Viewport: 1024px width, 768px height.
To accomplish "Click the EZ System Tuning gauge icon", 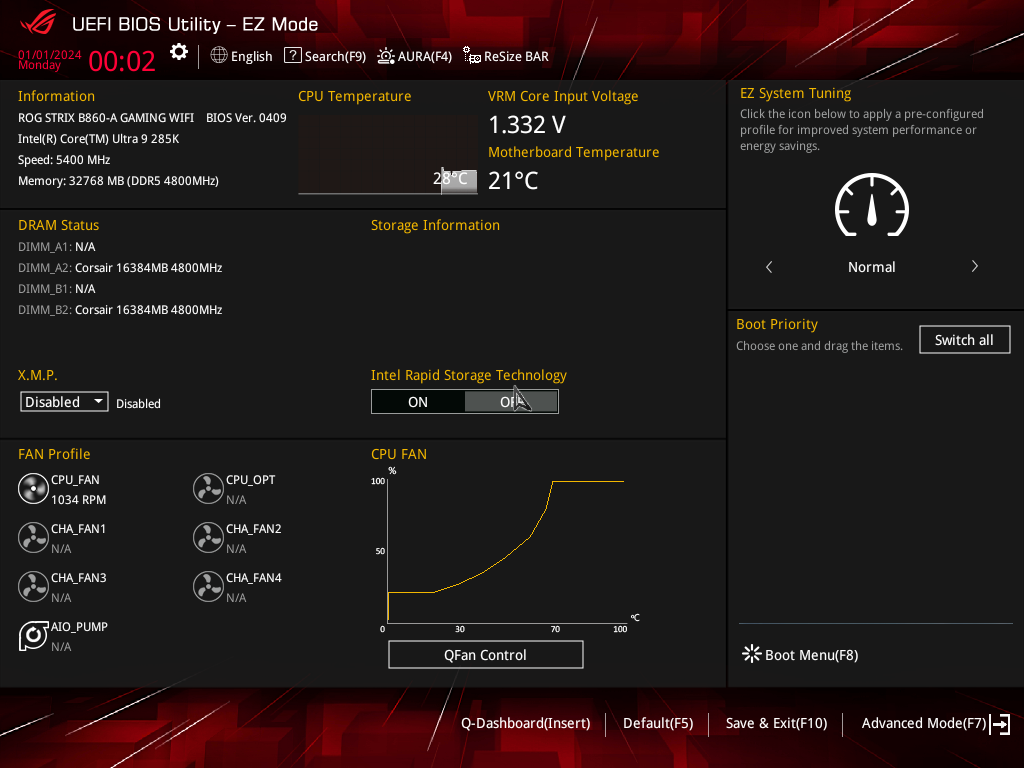I will tap(871, 207).
